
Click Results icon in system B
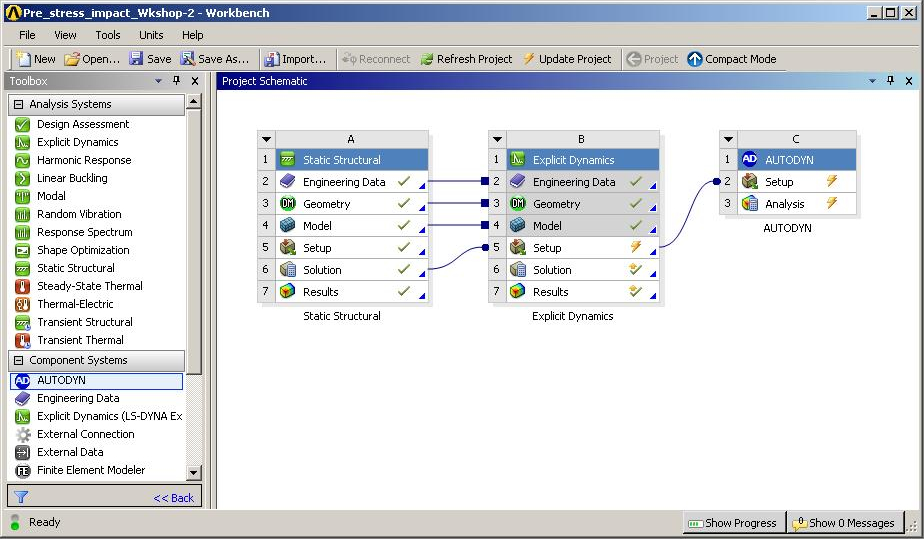517,292
